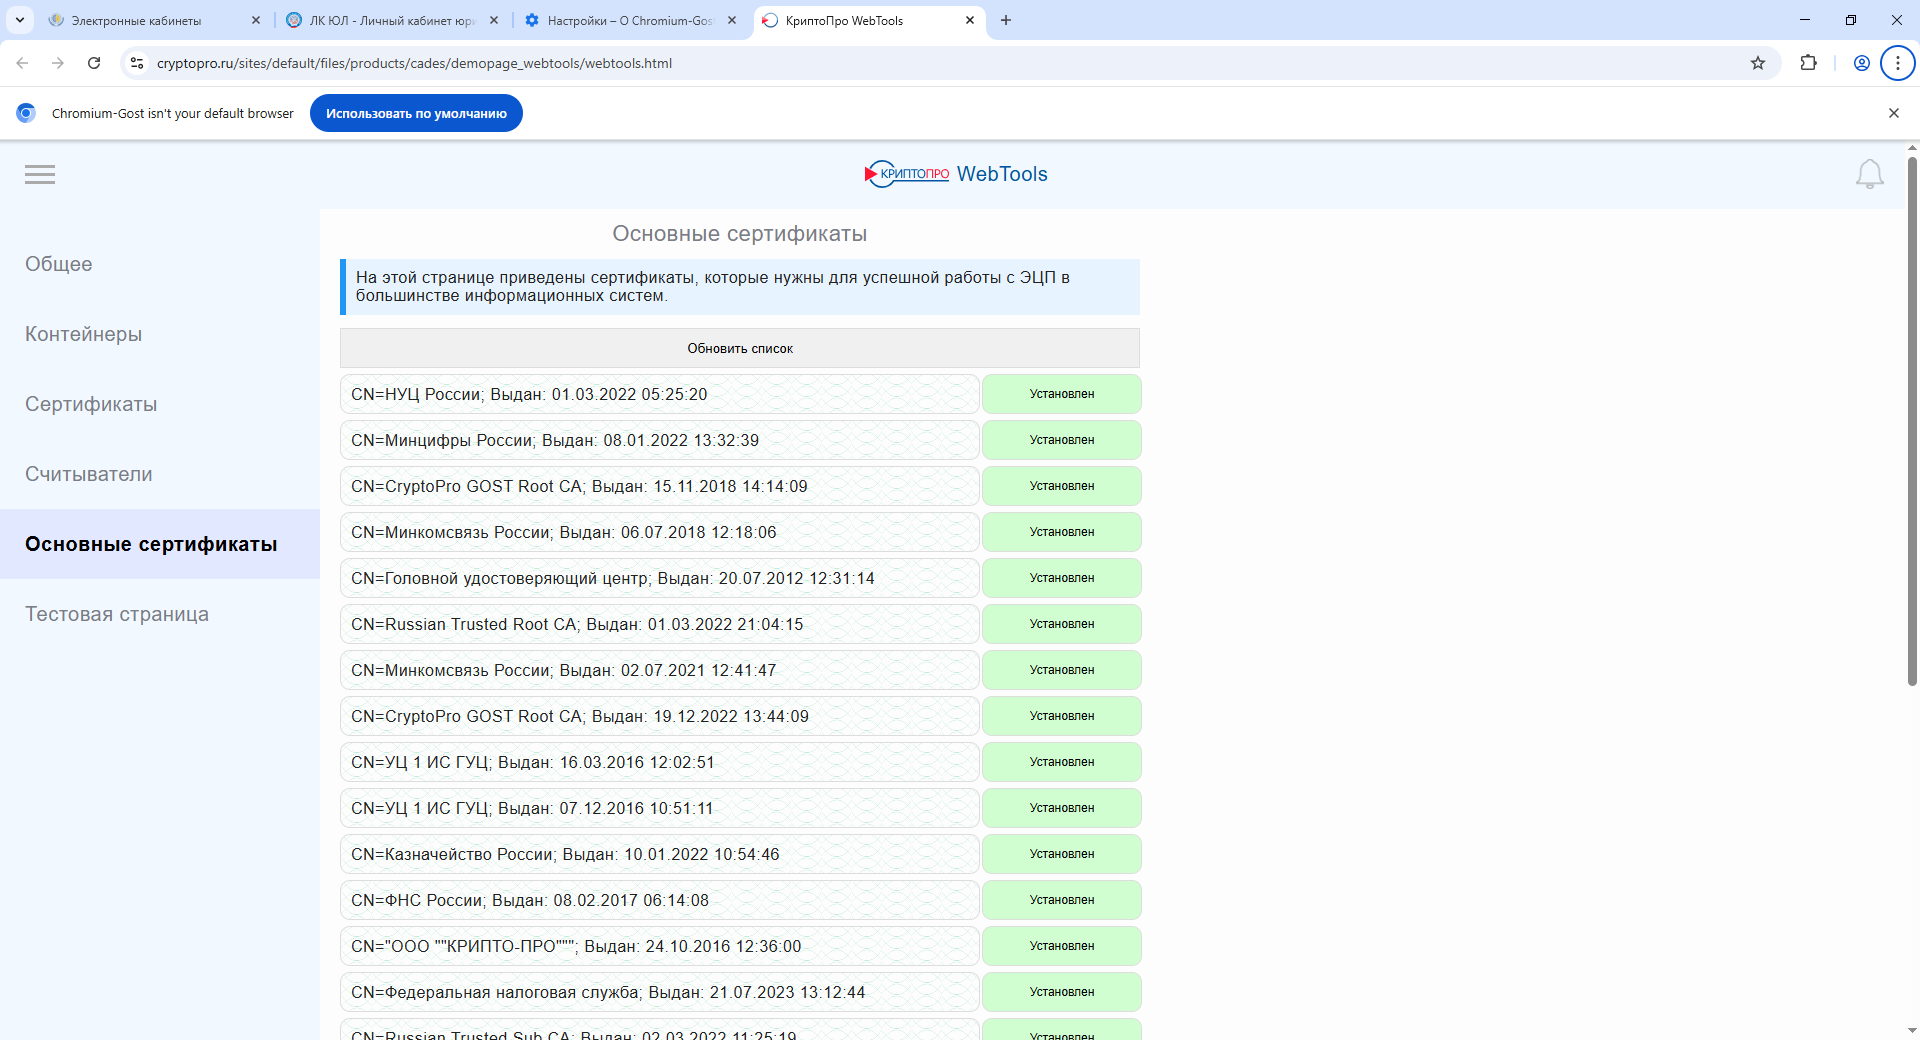Open the browser extensions puzzle icon
The image size is (1920, 1040).
click(1808, 63)
